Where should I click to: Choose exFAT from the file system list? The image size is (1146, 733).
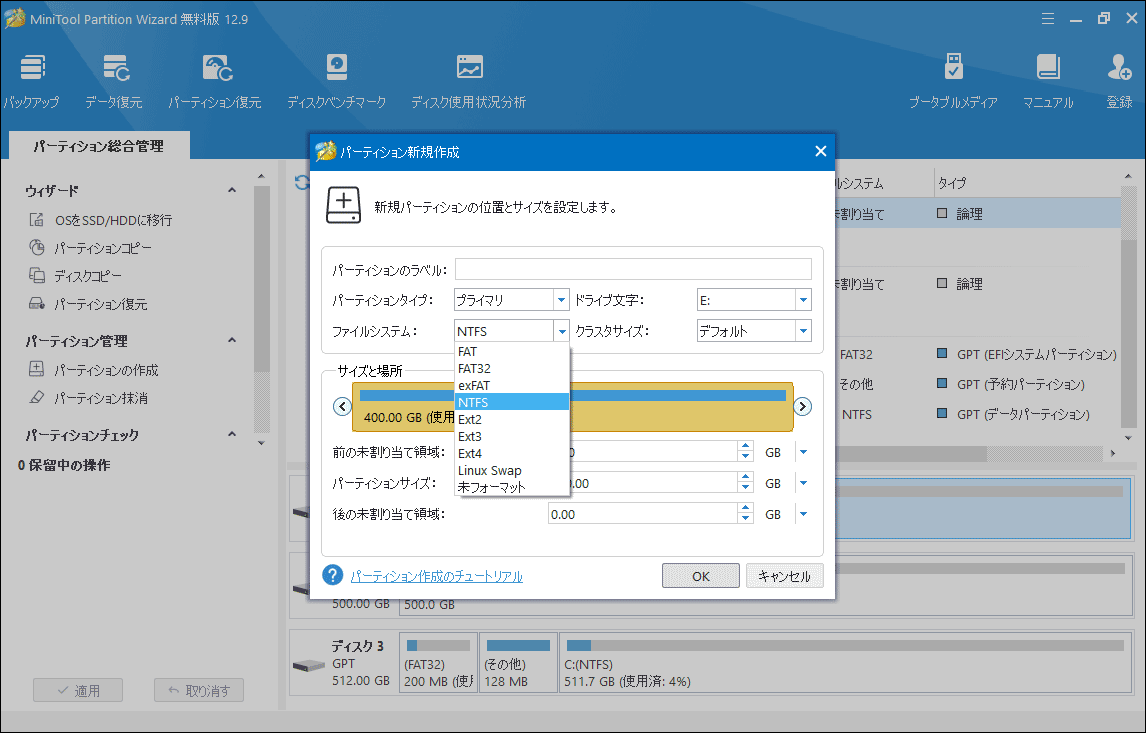[x=512, y=385]
